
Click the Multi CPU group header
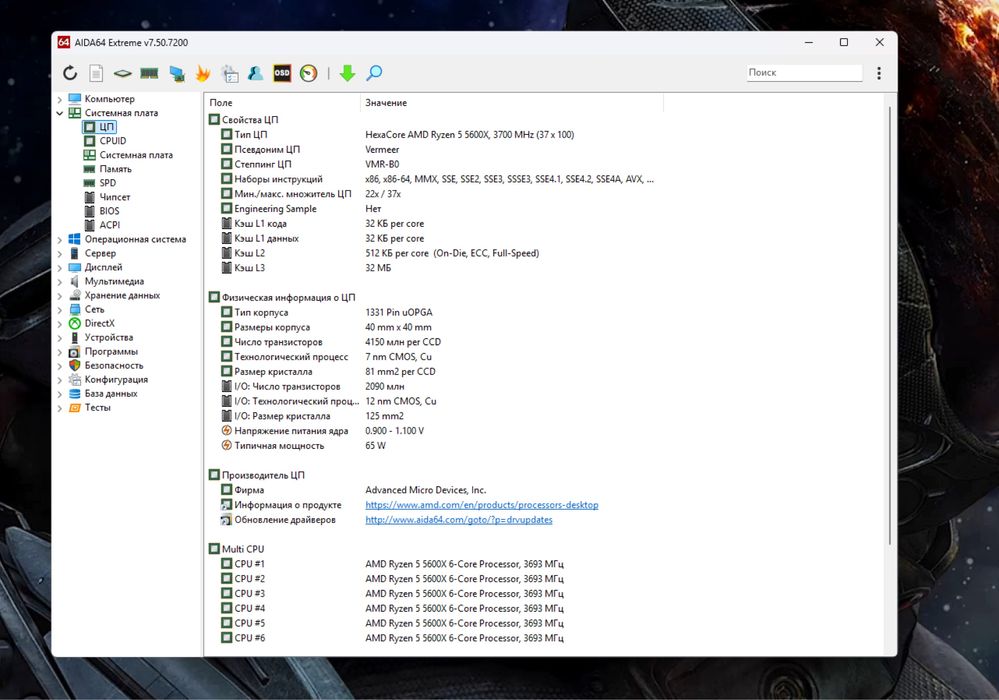pyautogui.click(x=236, y=549)
